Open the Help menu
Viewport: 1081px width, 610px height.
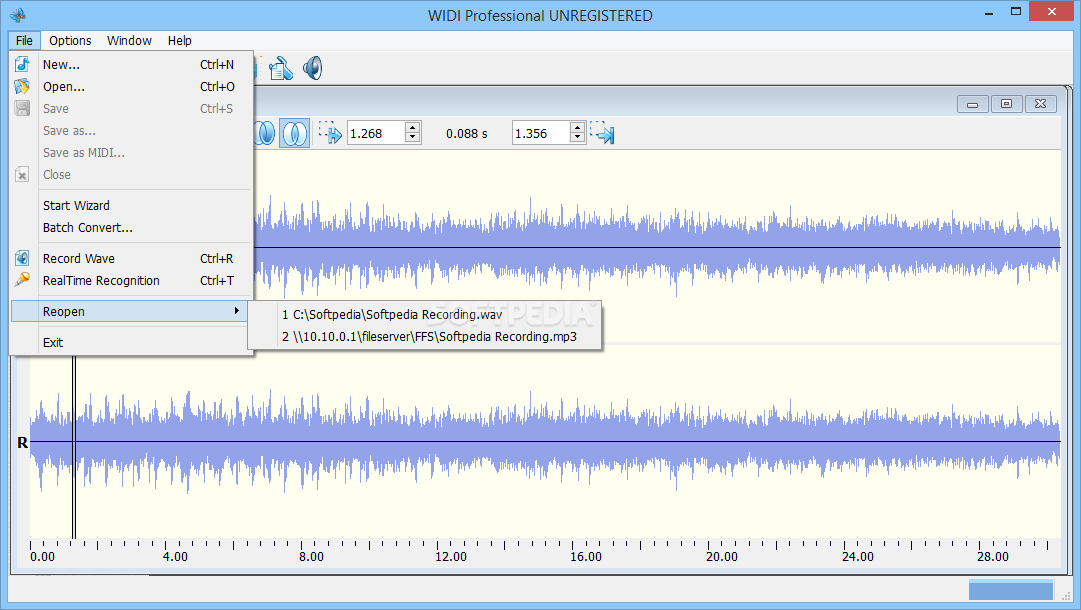coord(179,41)
